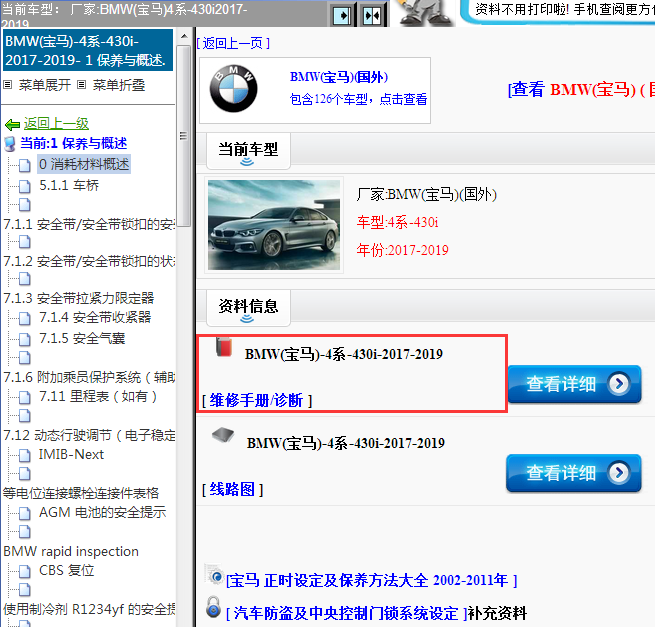Click the 查看 BMW(宝马) link at right
655x627 pixels.
pyautogui.click(x=581, y=89)
